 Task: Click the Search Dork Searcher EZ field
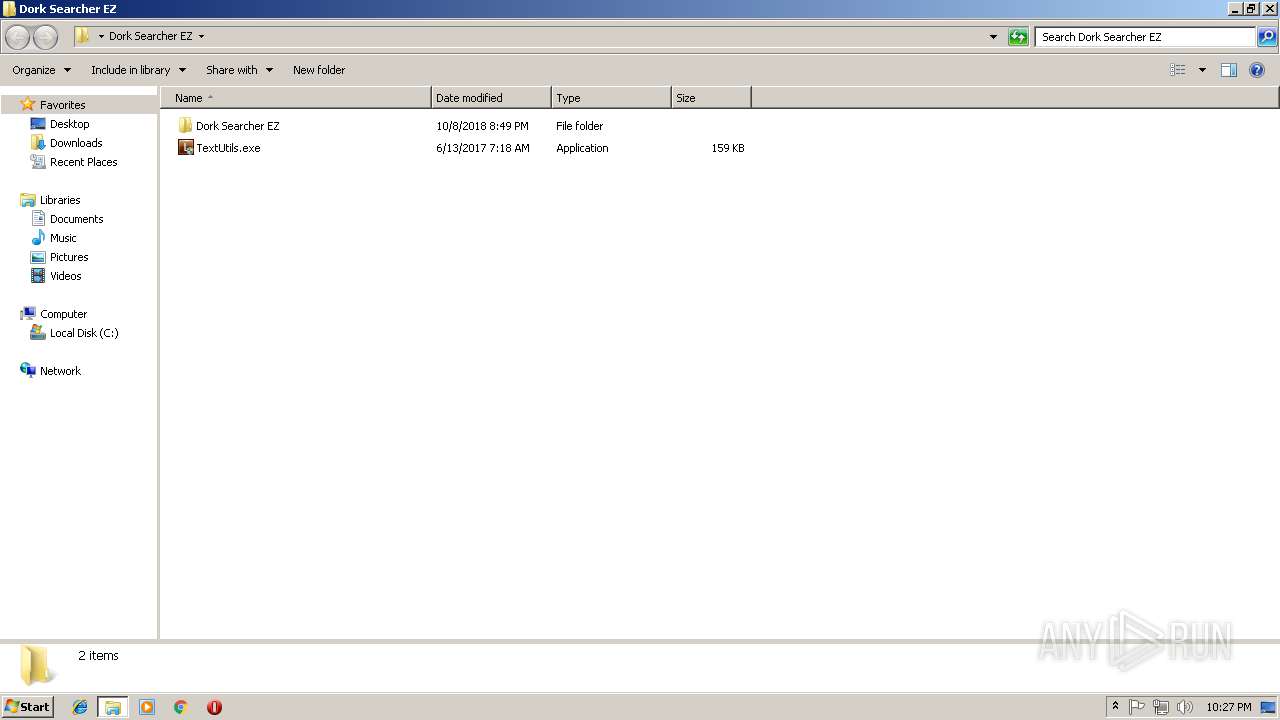pyautogui.click(x=1145, y=37)
